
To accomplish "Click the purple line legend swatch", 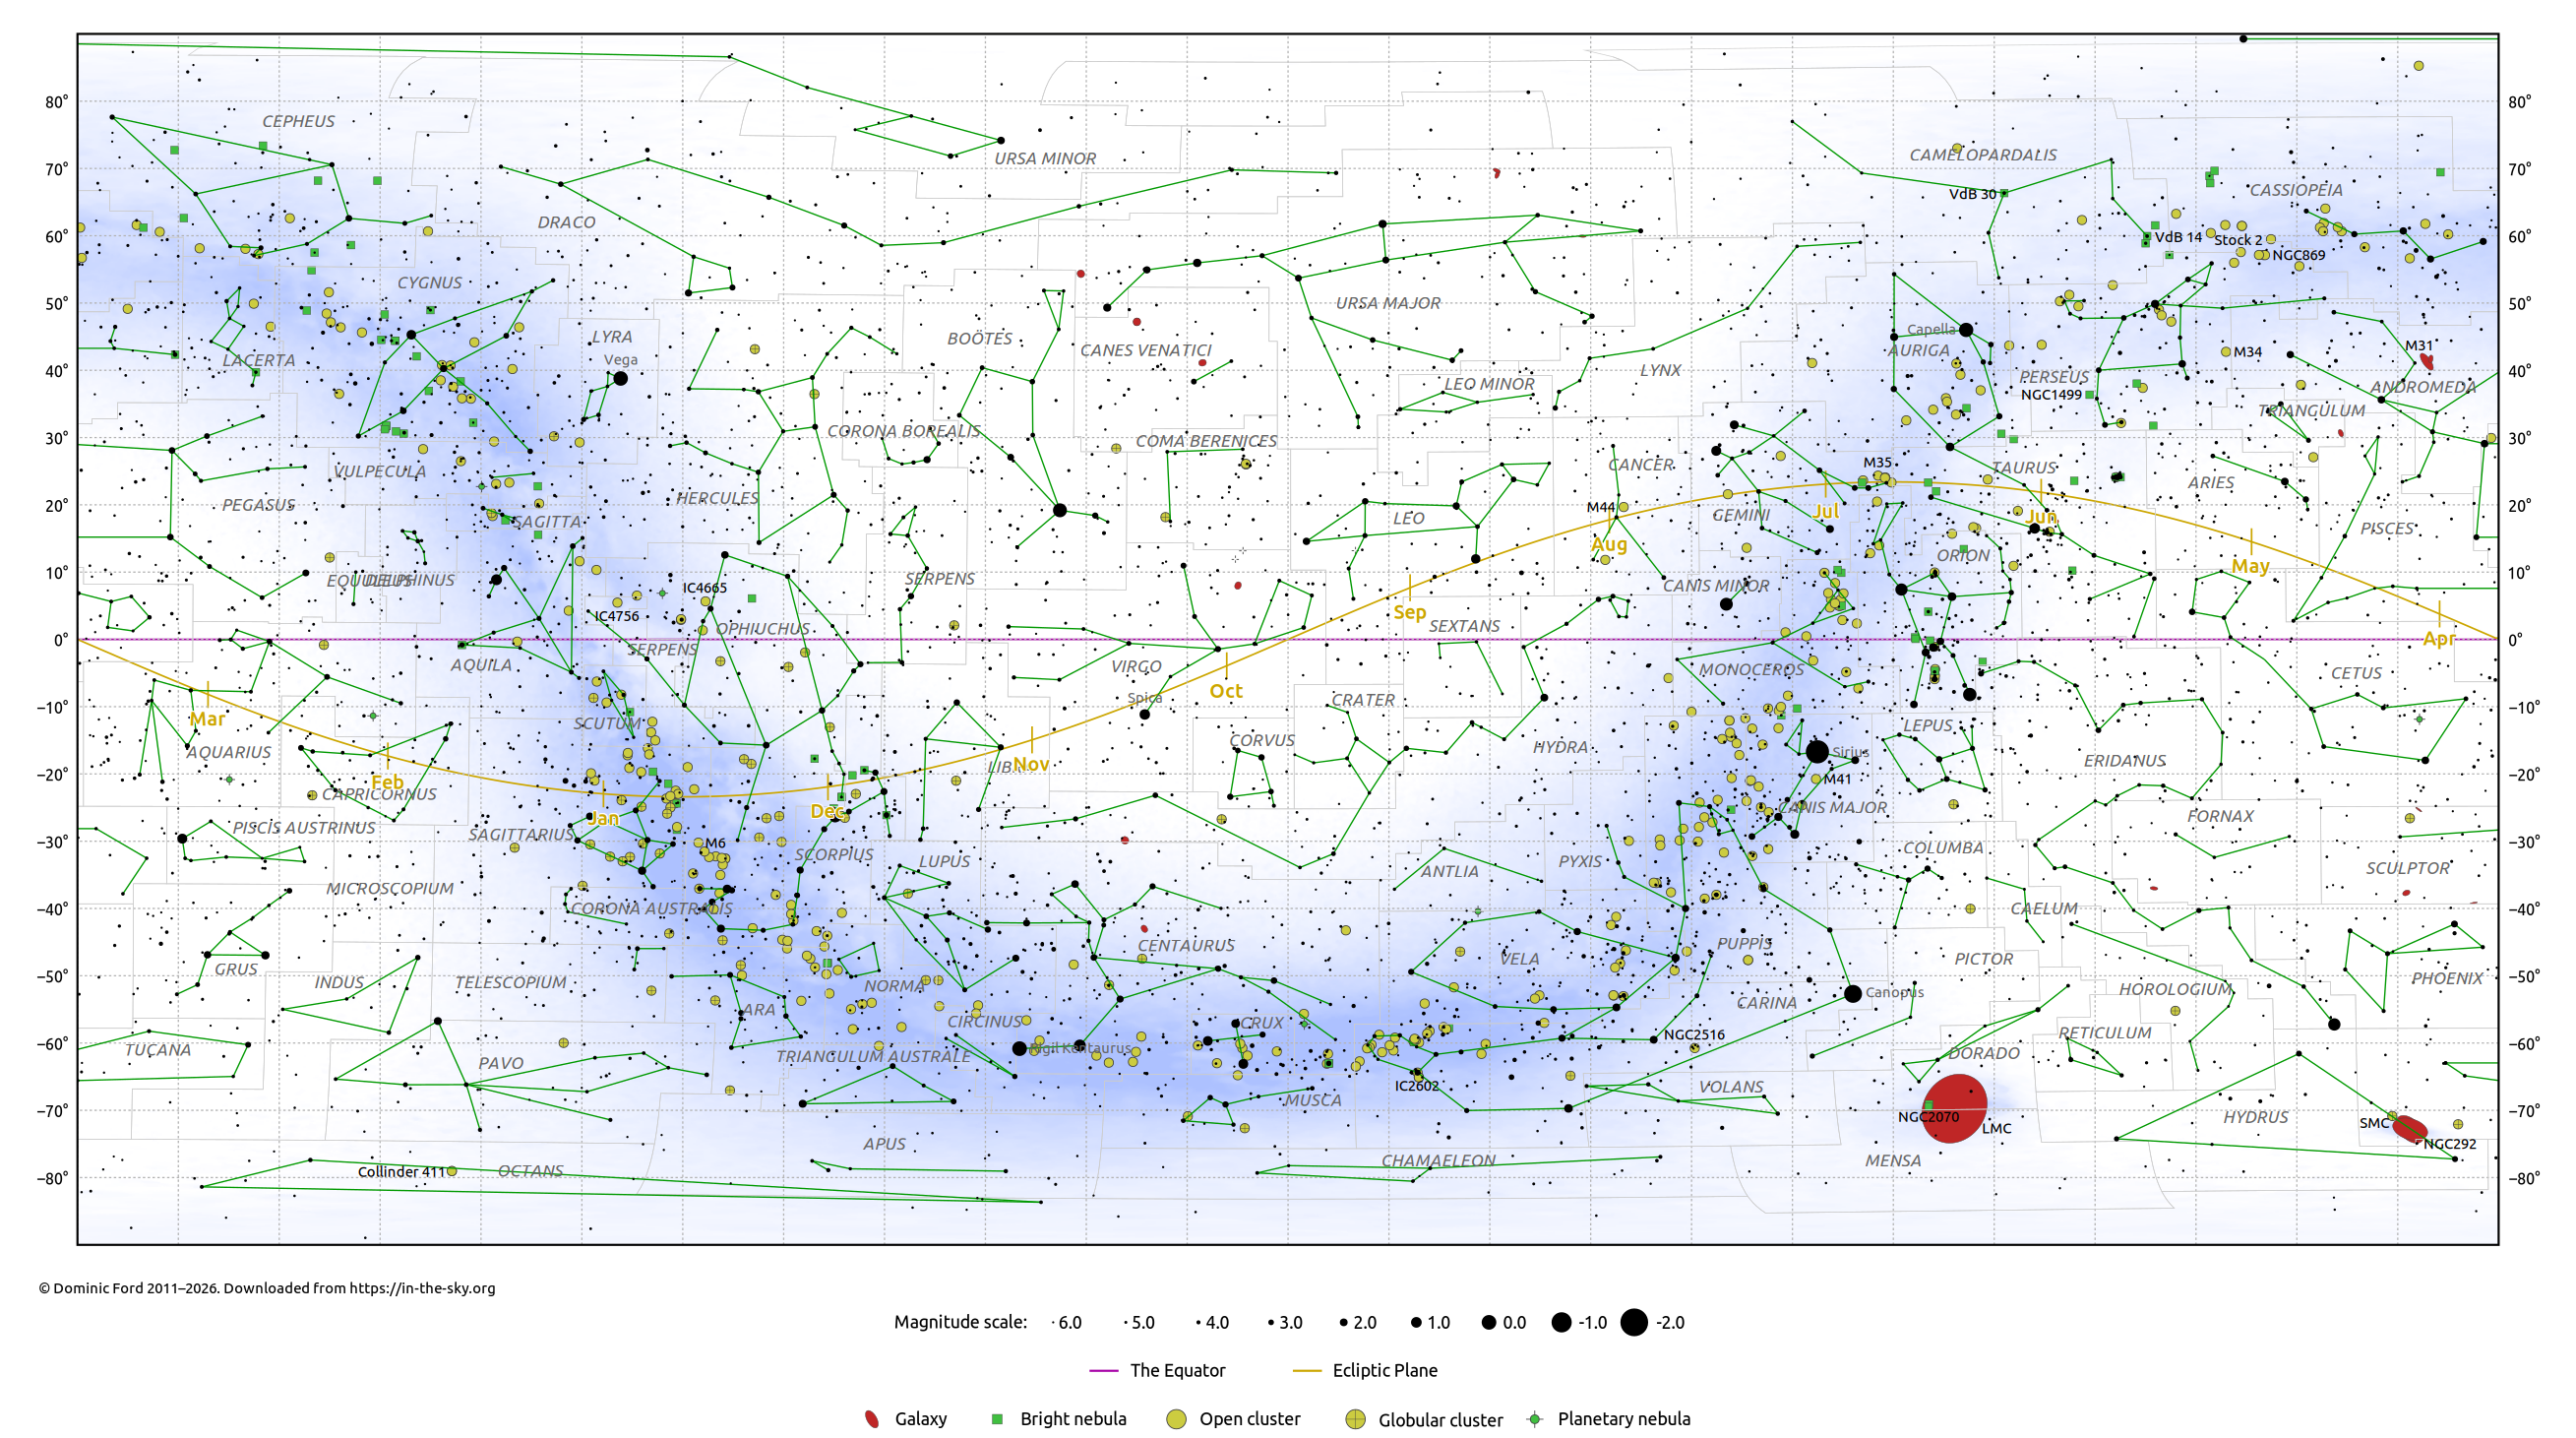I will [x=1103, y=1370].
